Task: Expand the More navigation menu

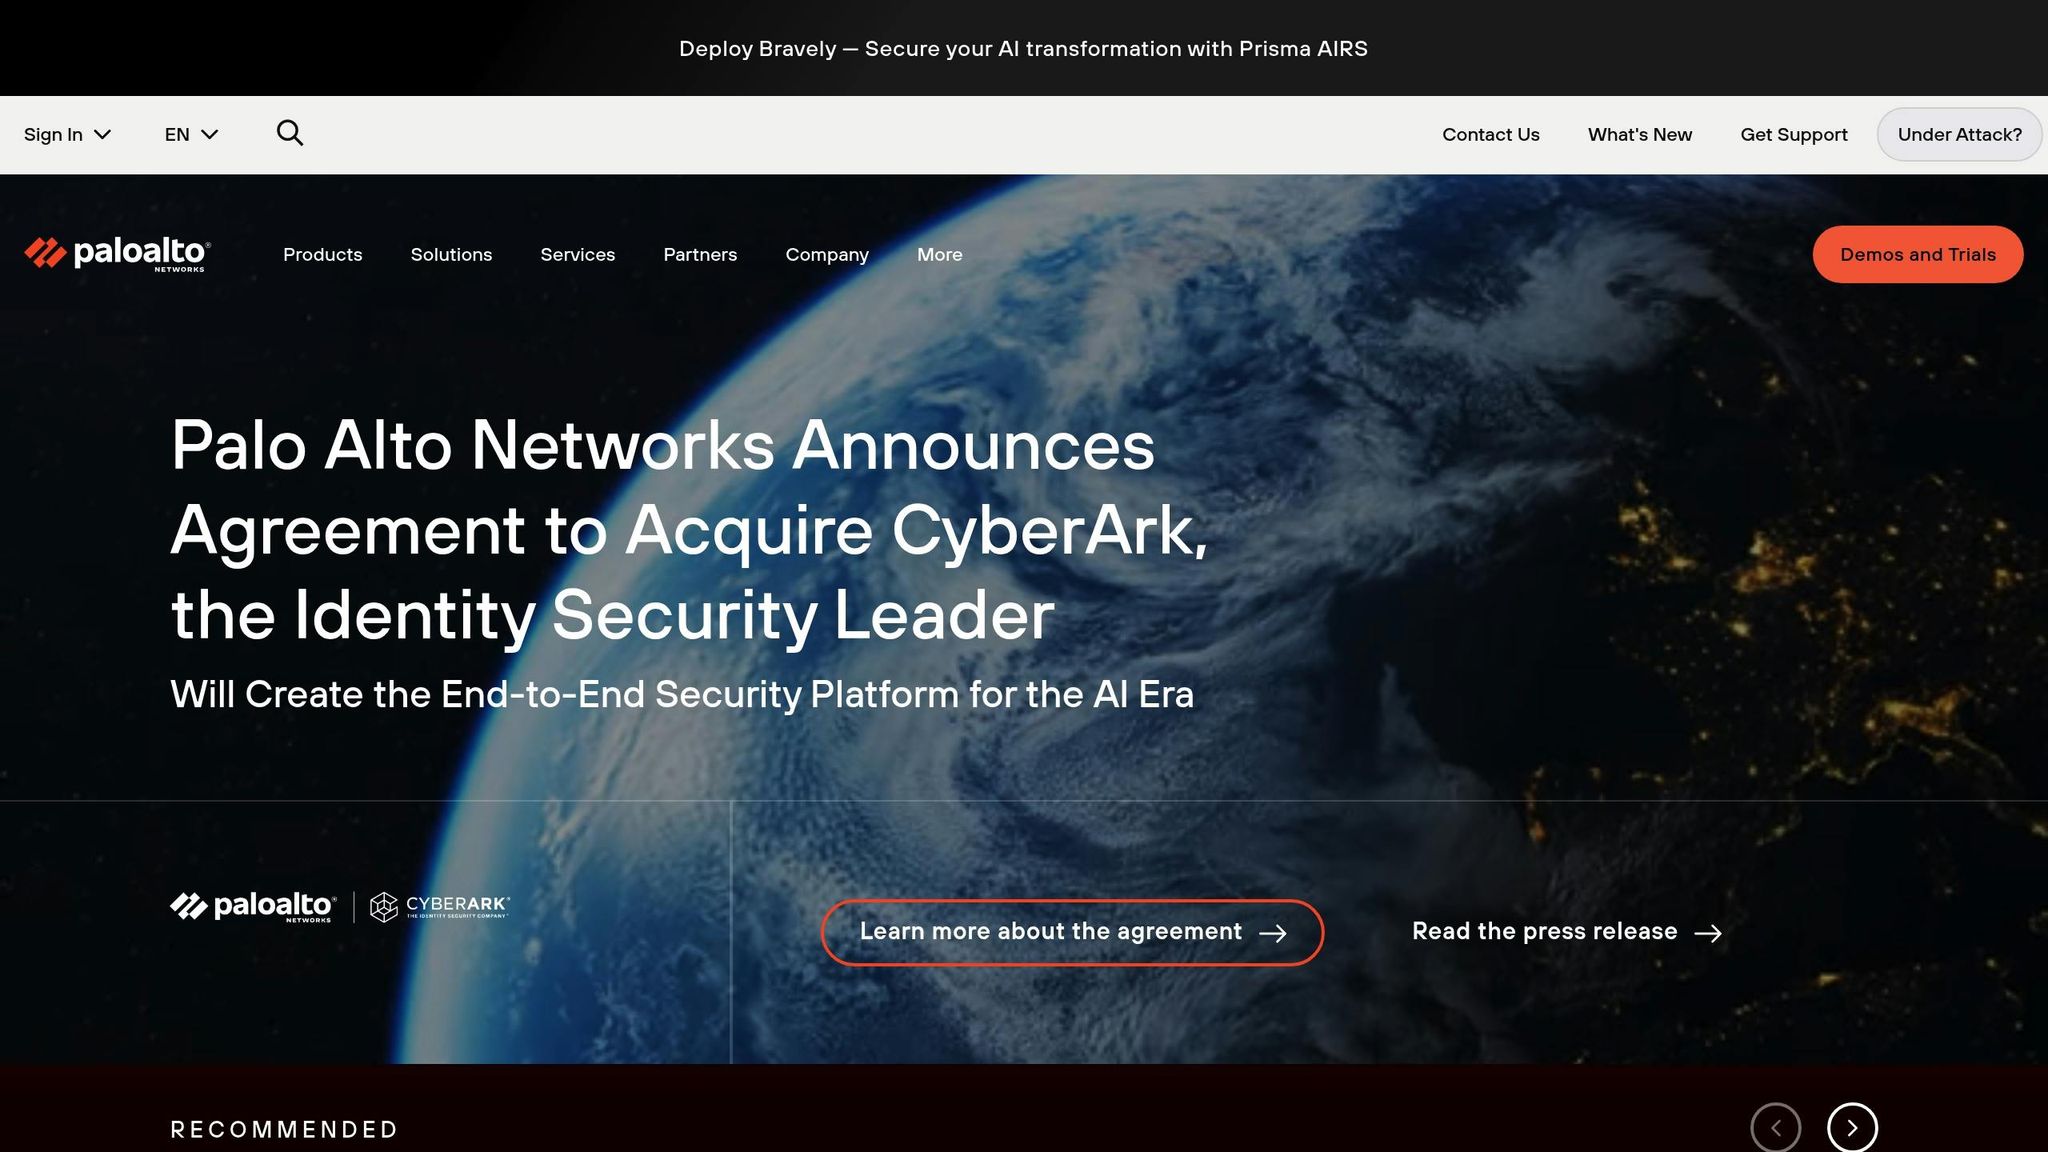Action: (939, 254)
